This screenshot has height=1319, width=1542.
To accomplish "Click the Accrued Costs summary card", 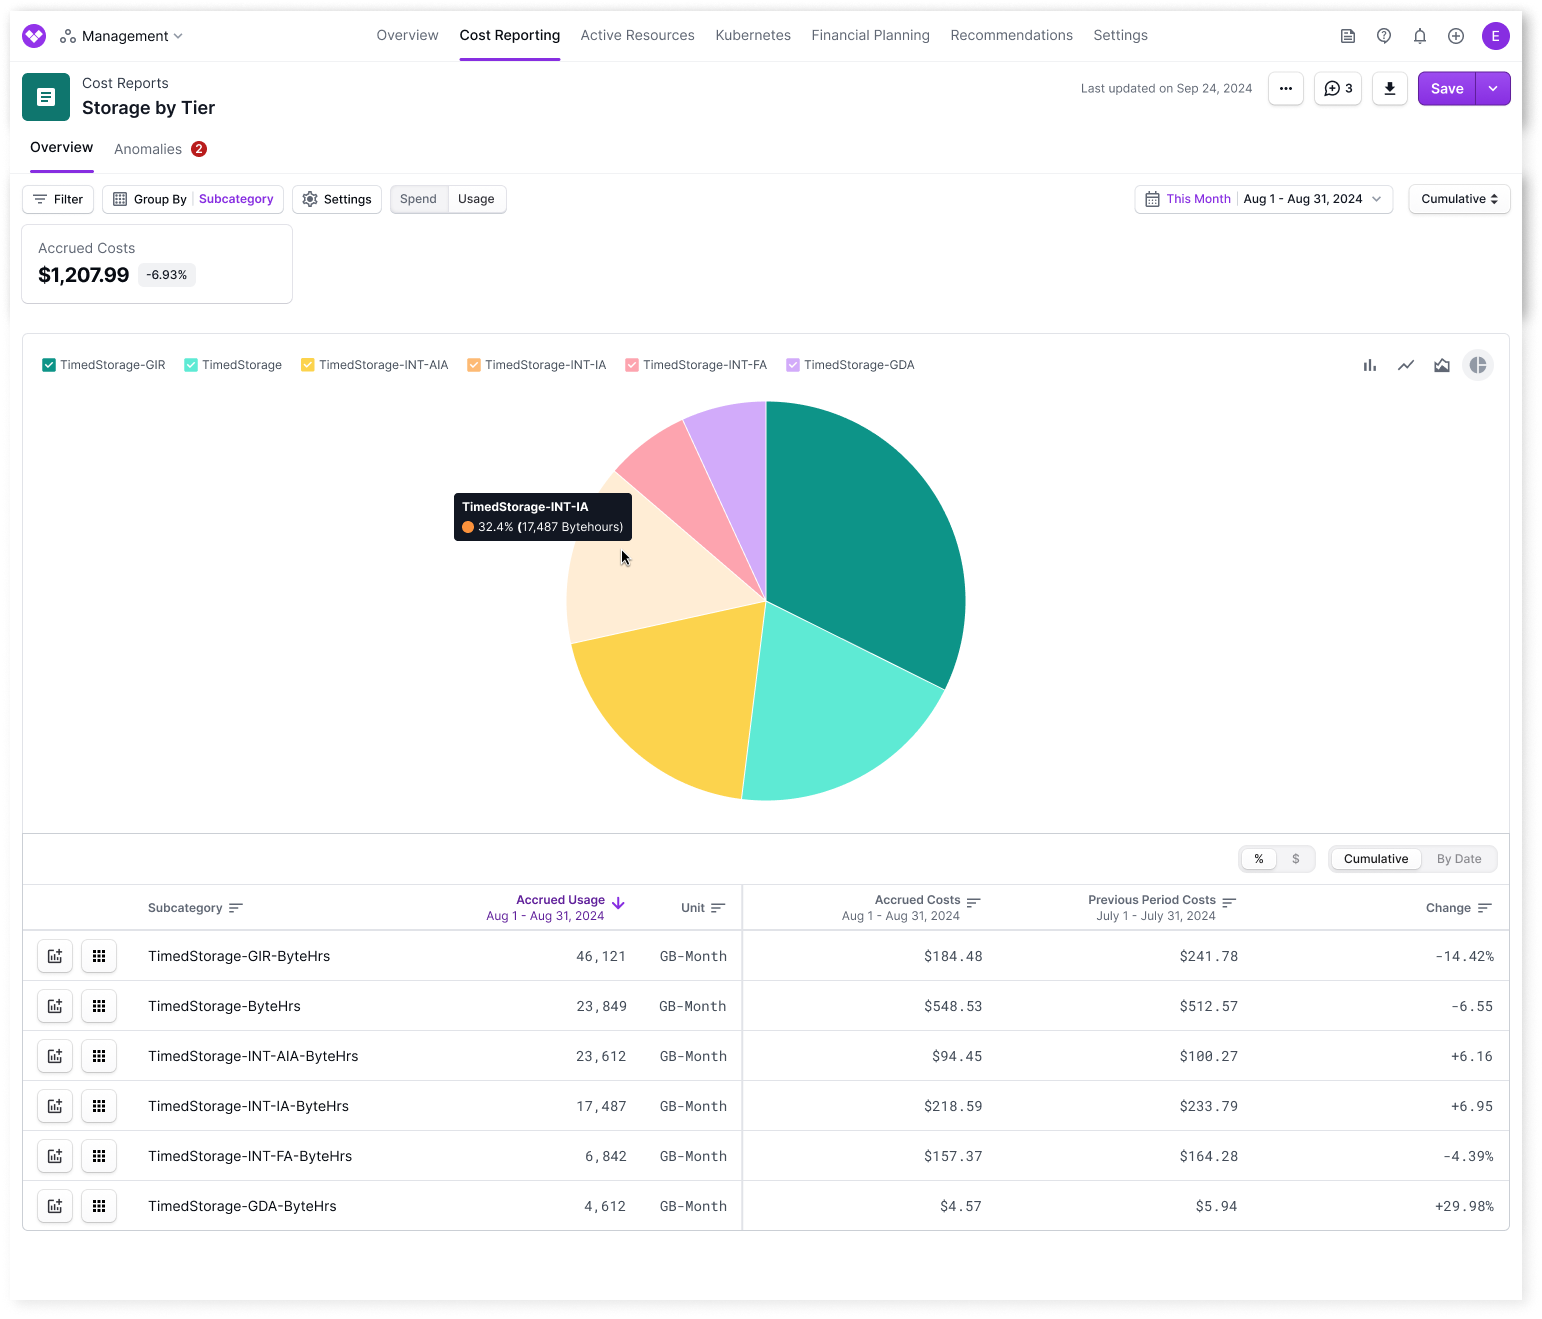I will click(x=157, y=264).
